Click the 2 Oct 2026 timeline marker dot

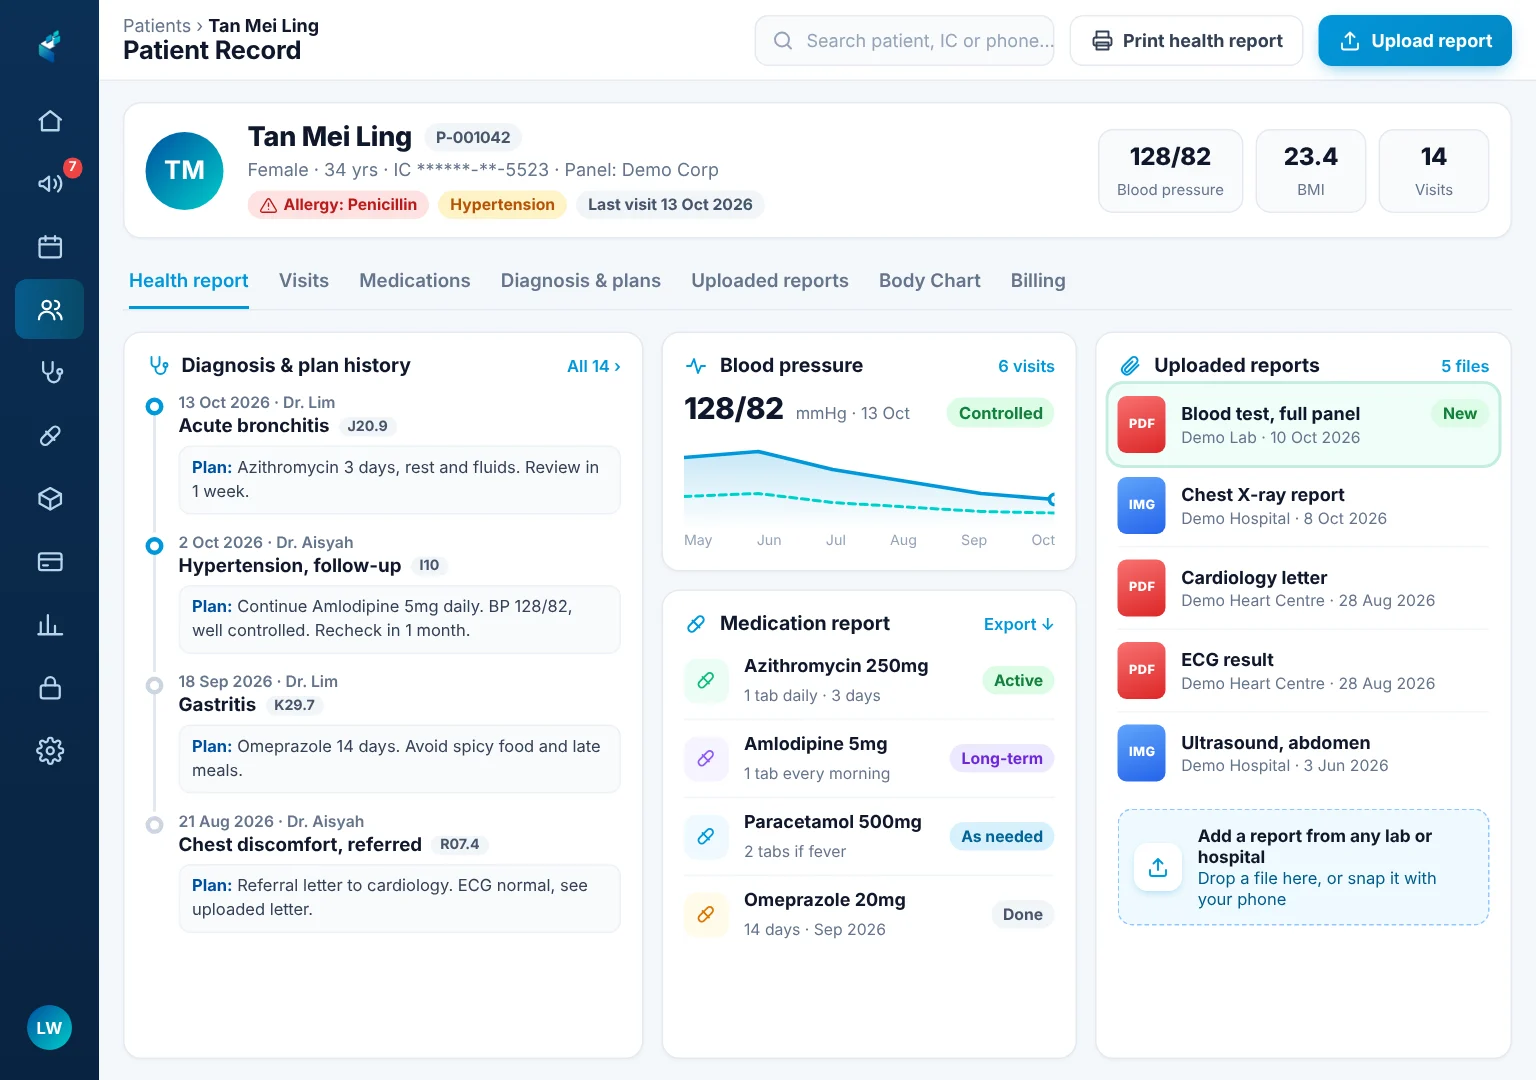[154, 546]
